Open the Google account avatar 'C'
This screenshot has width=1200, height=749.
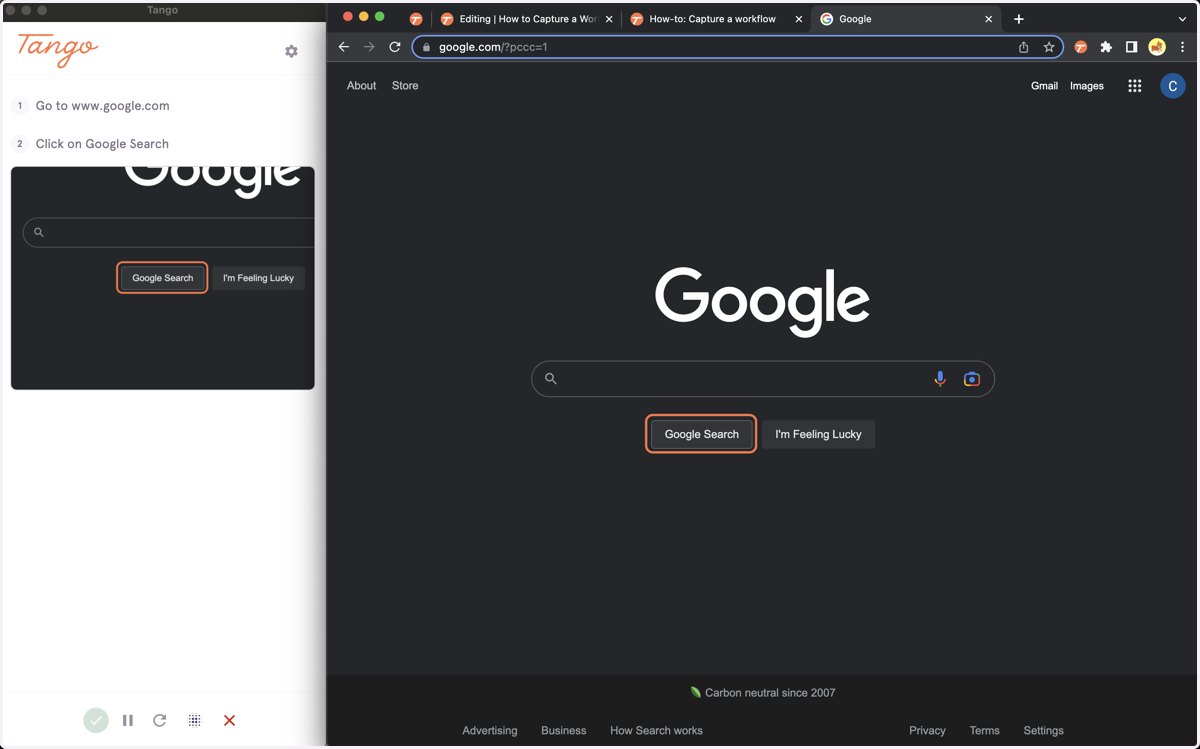(1173, 86)
